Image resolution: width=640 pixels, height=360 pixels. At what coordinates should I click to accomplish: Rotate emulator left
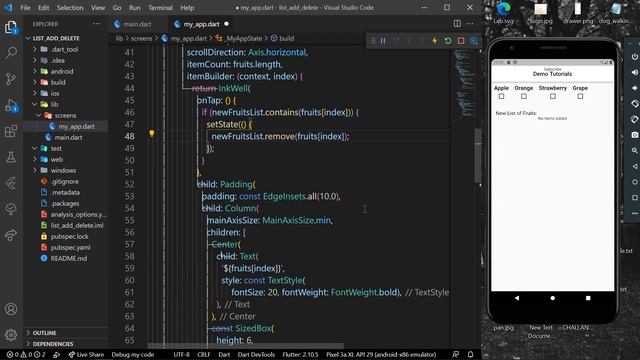[x=635, y=104]
